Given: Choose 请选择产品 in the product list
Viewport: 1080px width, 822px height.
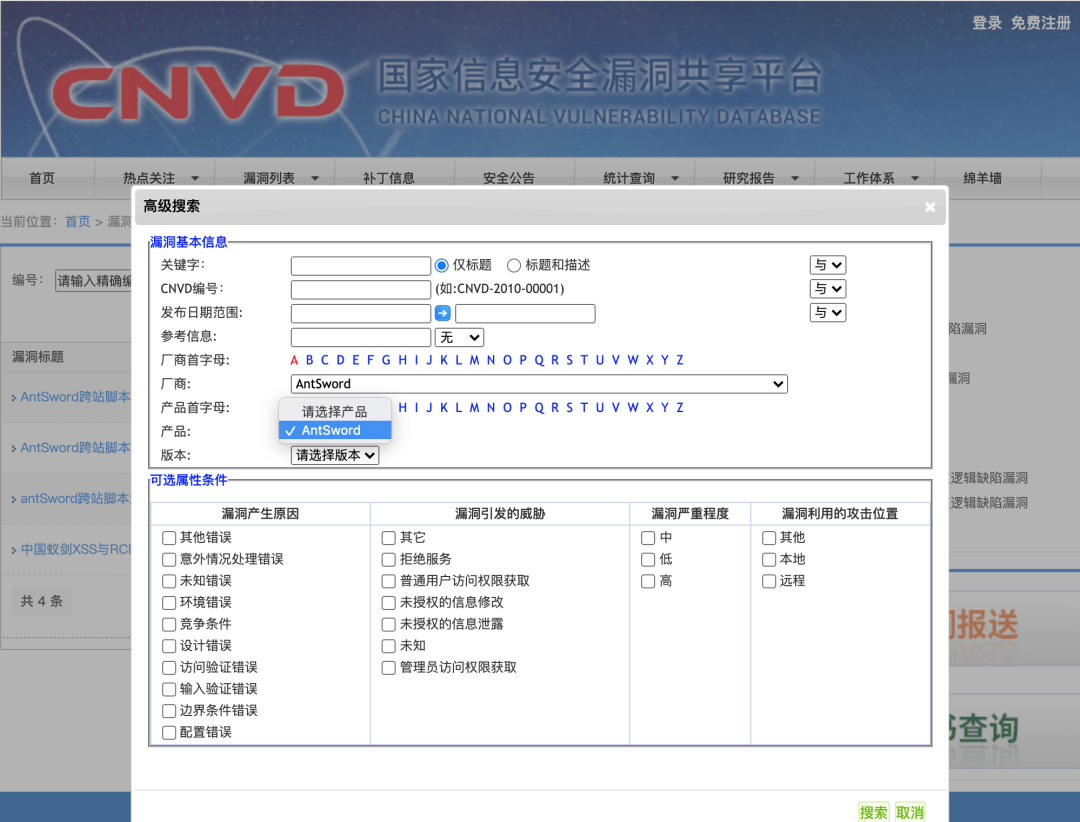Looking at the screenshot, I should click(x=335, y=411).
